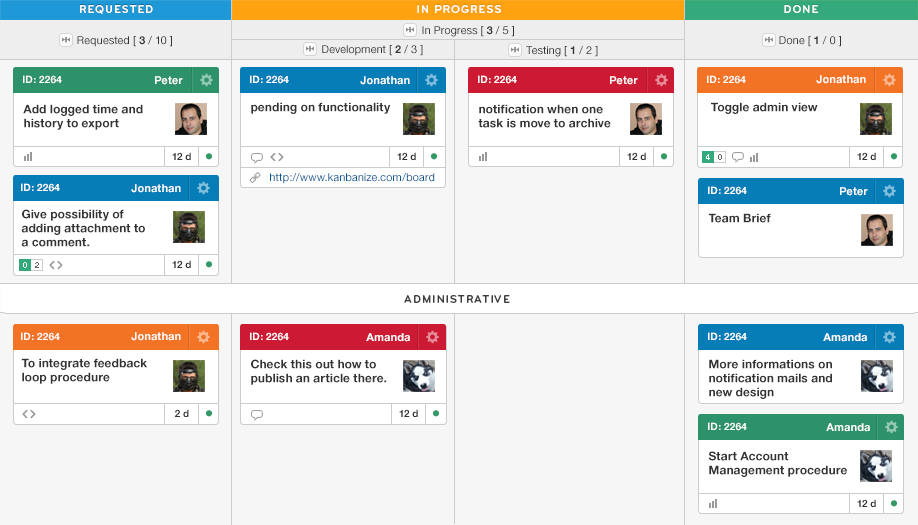The image size is (918, 525).
Task: Collapse the Development sub-column
Action: (310, 50)
